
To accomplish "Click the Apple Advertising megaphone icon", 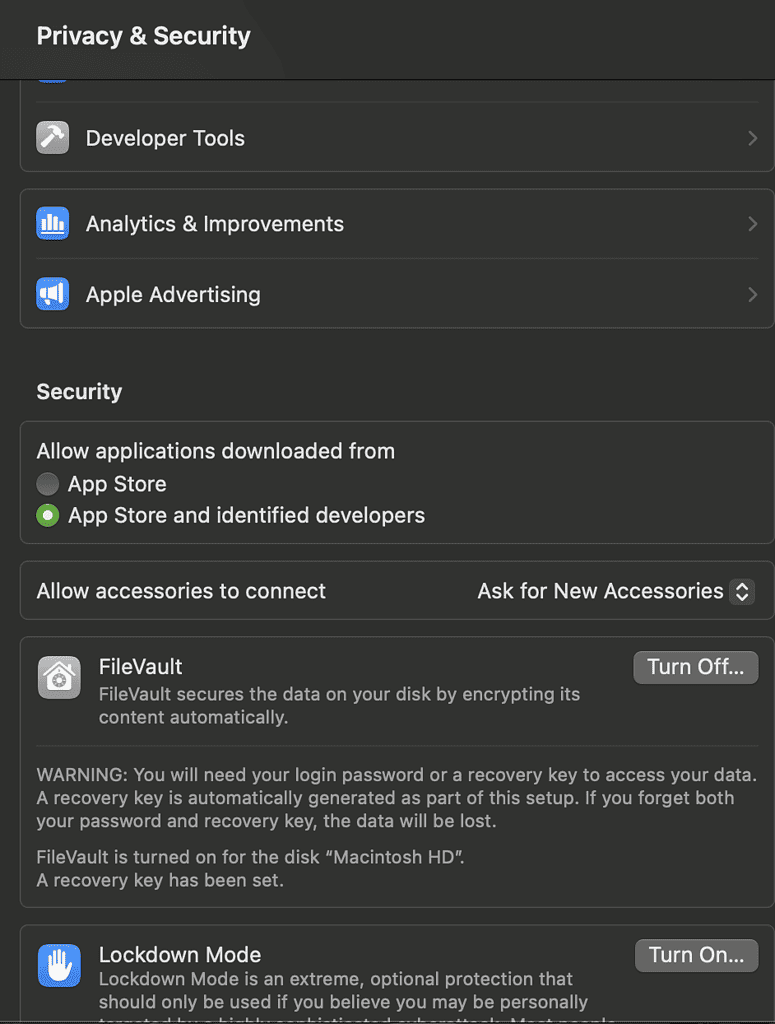I will coord(53,294).
